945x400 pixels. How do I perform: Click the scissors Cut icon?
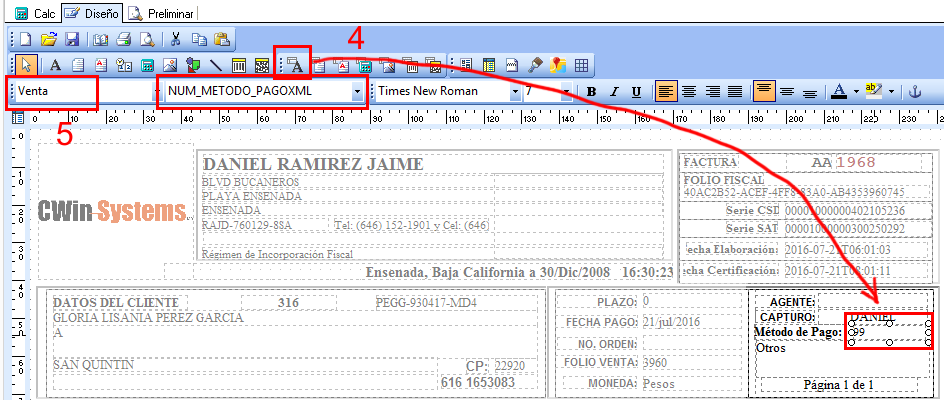tap(175, 40)
